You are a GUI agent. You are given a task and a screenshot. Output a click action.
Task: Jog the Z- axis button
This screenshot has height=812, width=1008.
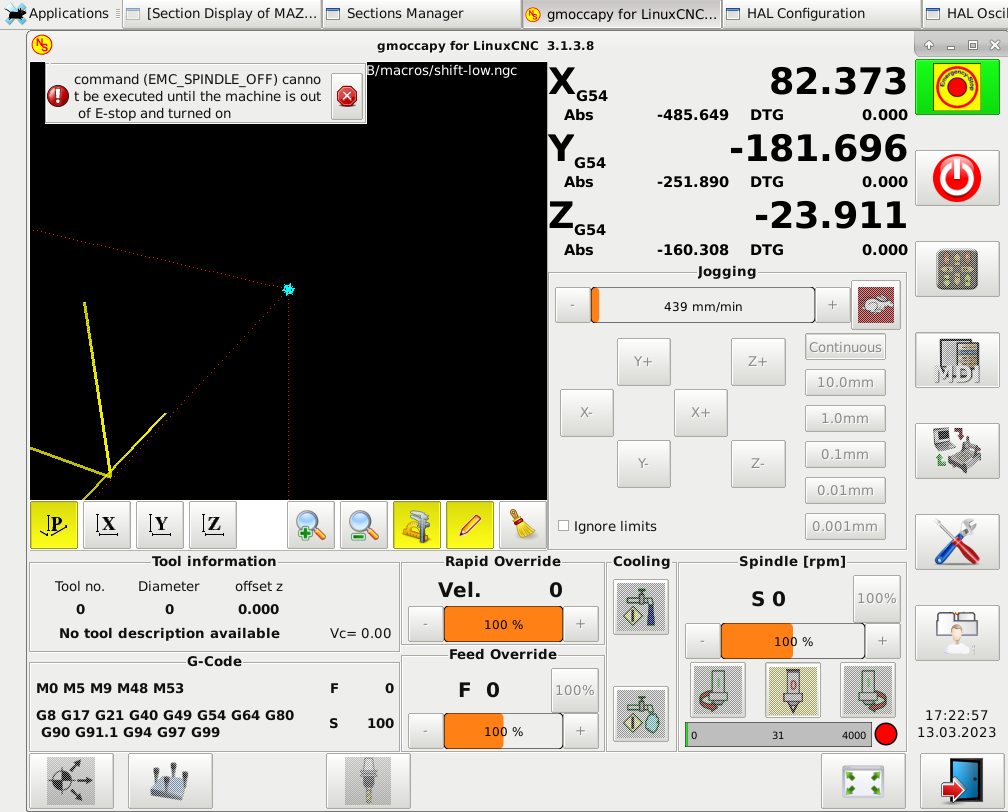coord(758,464)
